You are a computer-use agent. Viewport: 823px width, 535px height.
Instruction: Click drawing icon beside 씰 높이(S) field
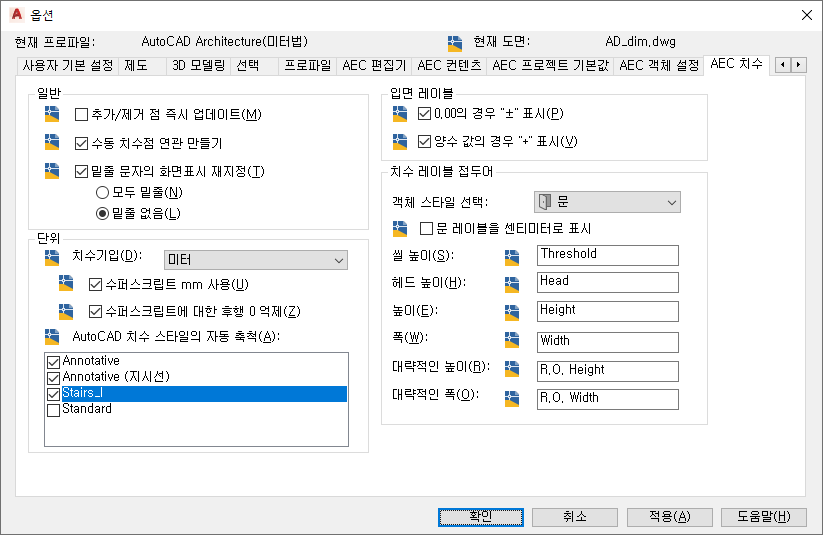click(512, 257)
